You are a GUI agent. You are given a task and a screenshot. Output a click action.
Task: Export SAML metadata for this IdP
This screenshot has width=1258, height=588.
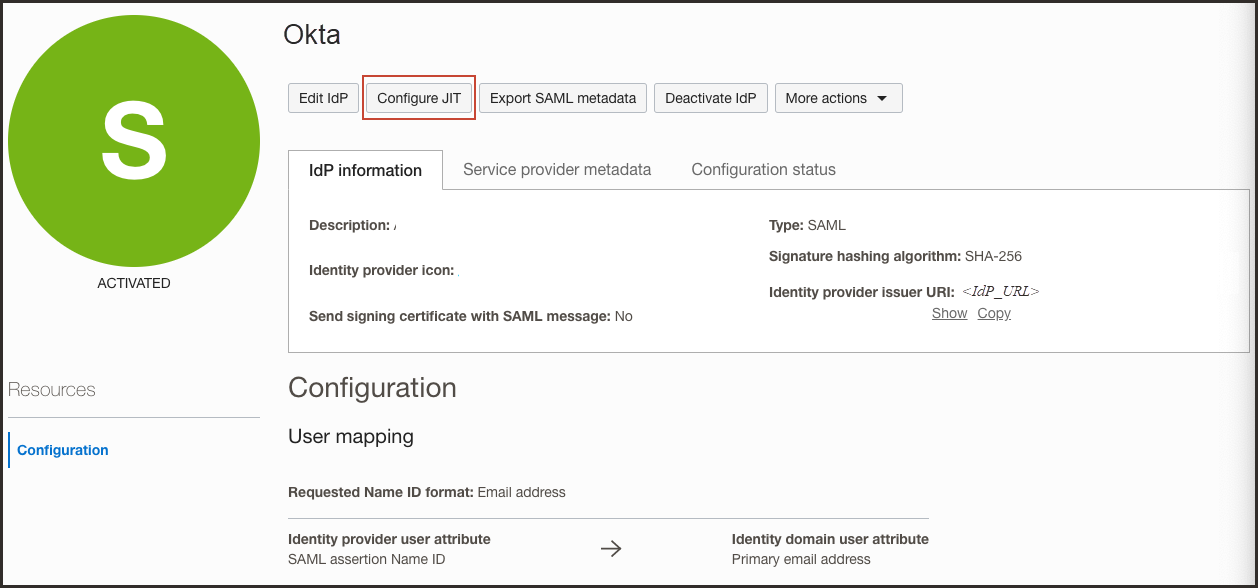[562, 98]
